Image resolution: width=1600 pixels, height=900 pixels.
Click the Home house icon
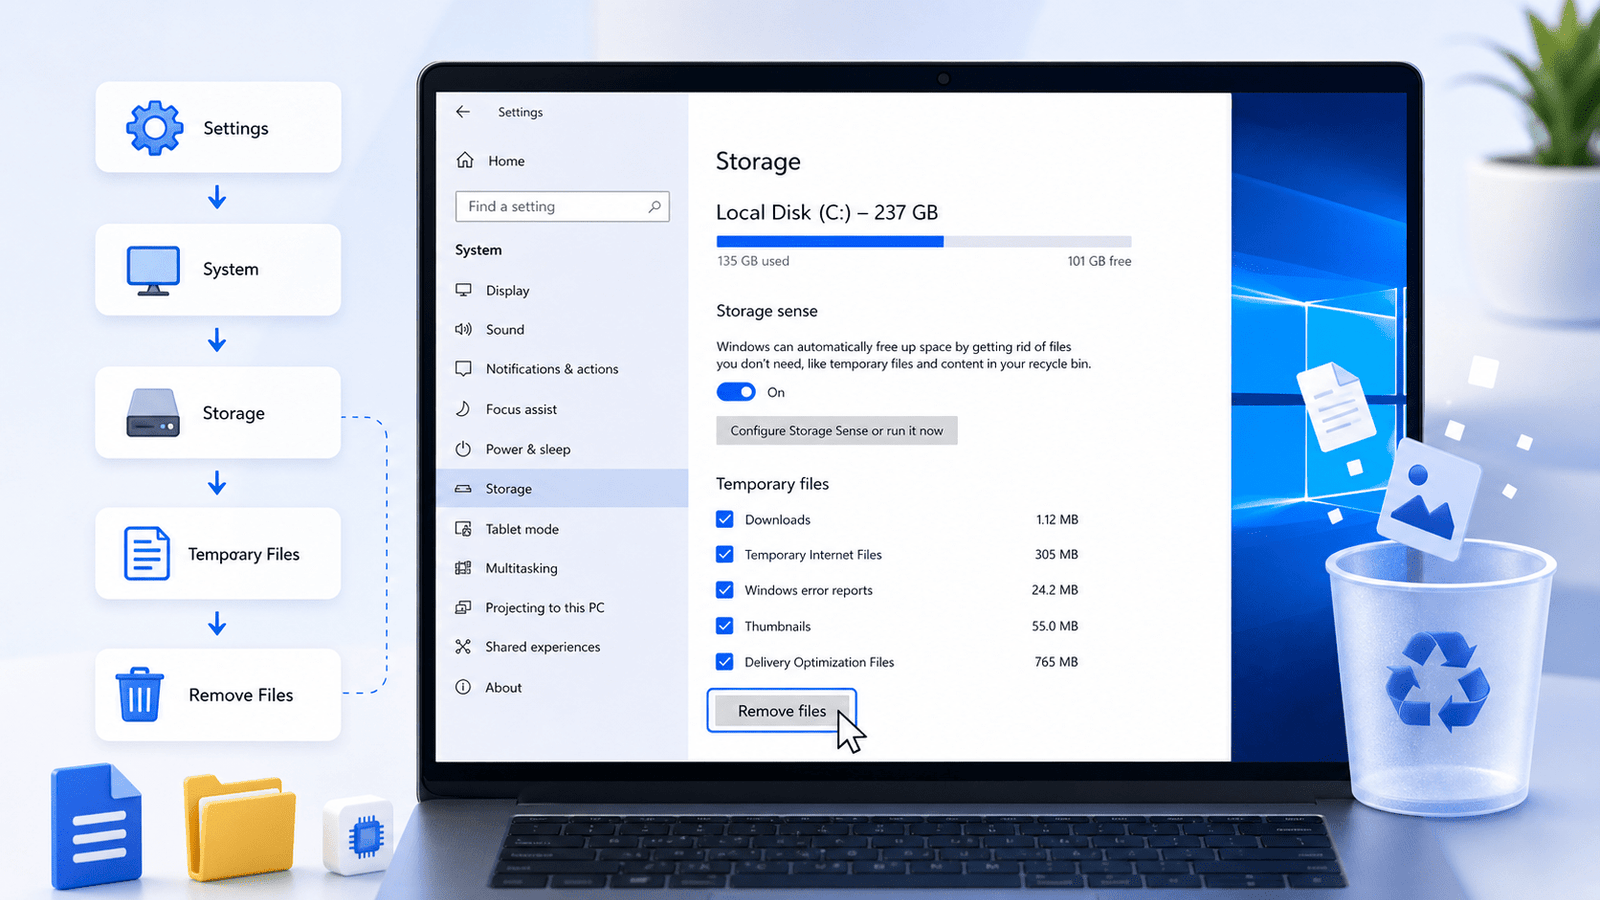click(x=465, y=160)
